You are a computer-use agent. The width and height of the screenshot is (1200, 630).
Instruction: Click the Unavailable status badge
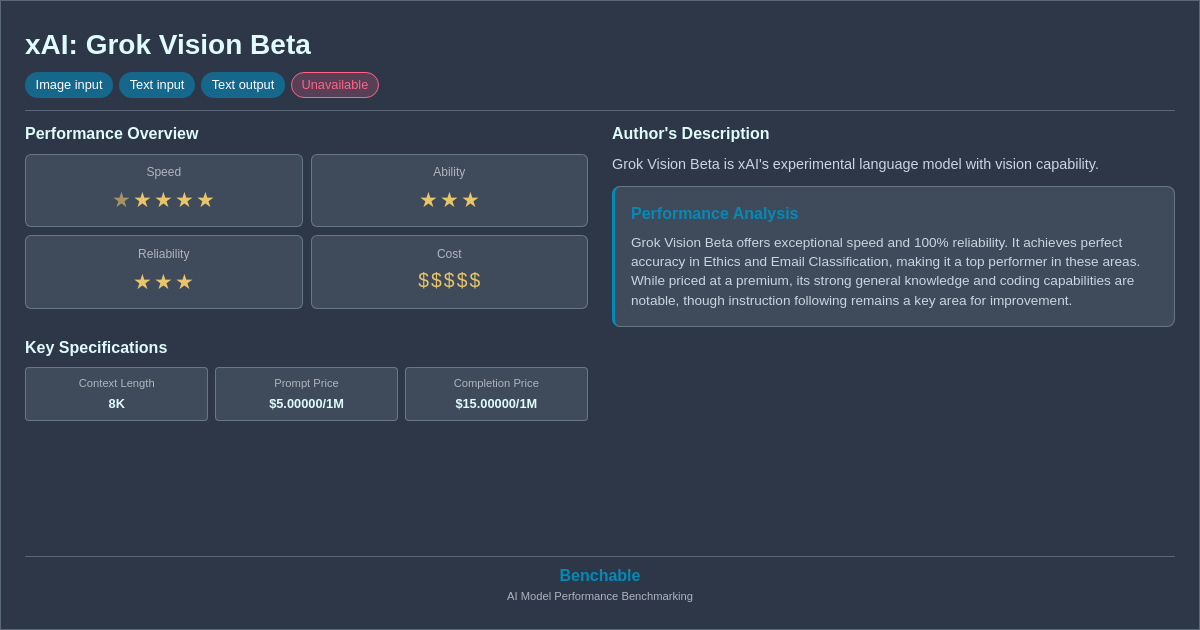tap(335, 85)
